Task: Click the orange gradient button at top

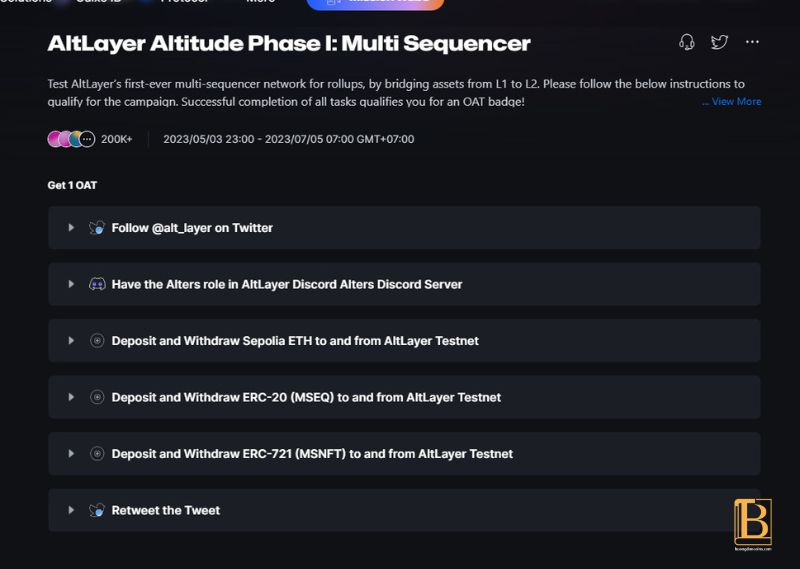Action: pyautogui.click(x=375, y=4)
